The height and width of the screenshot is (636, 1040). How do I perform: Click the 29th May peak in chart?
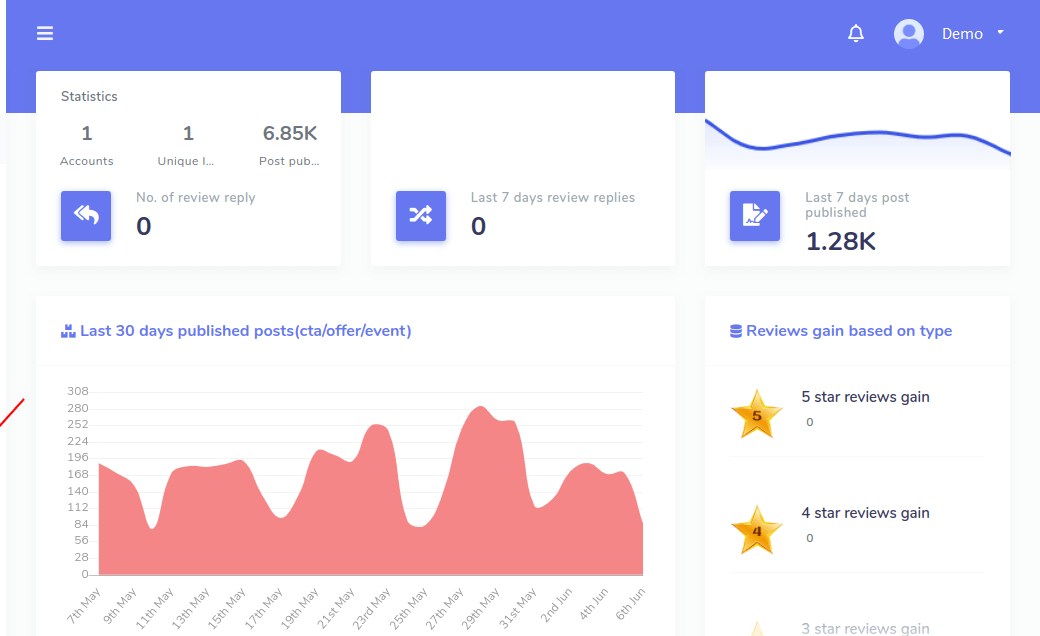pyautogui.click(x=481, y=408)
